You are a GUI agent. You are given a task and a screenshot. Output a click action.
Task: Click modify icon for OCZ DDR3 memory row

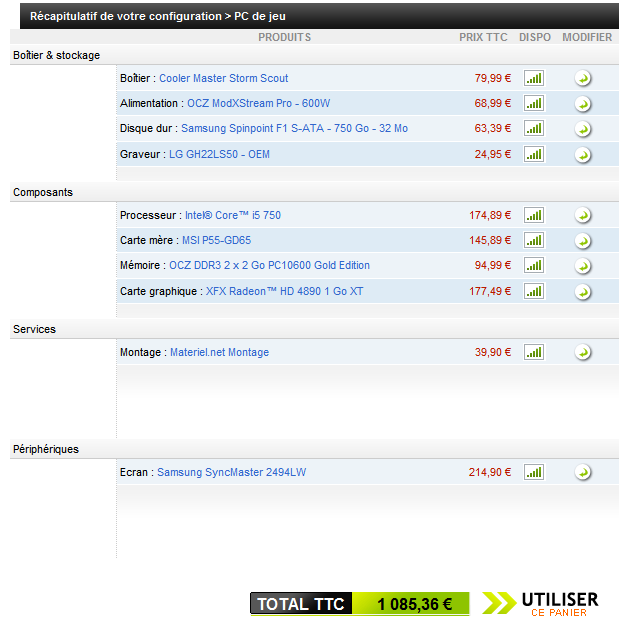[x=582, y=267]
